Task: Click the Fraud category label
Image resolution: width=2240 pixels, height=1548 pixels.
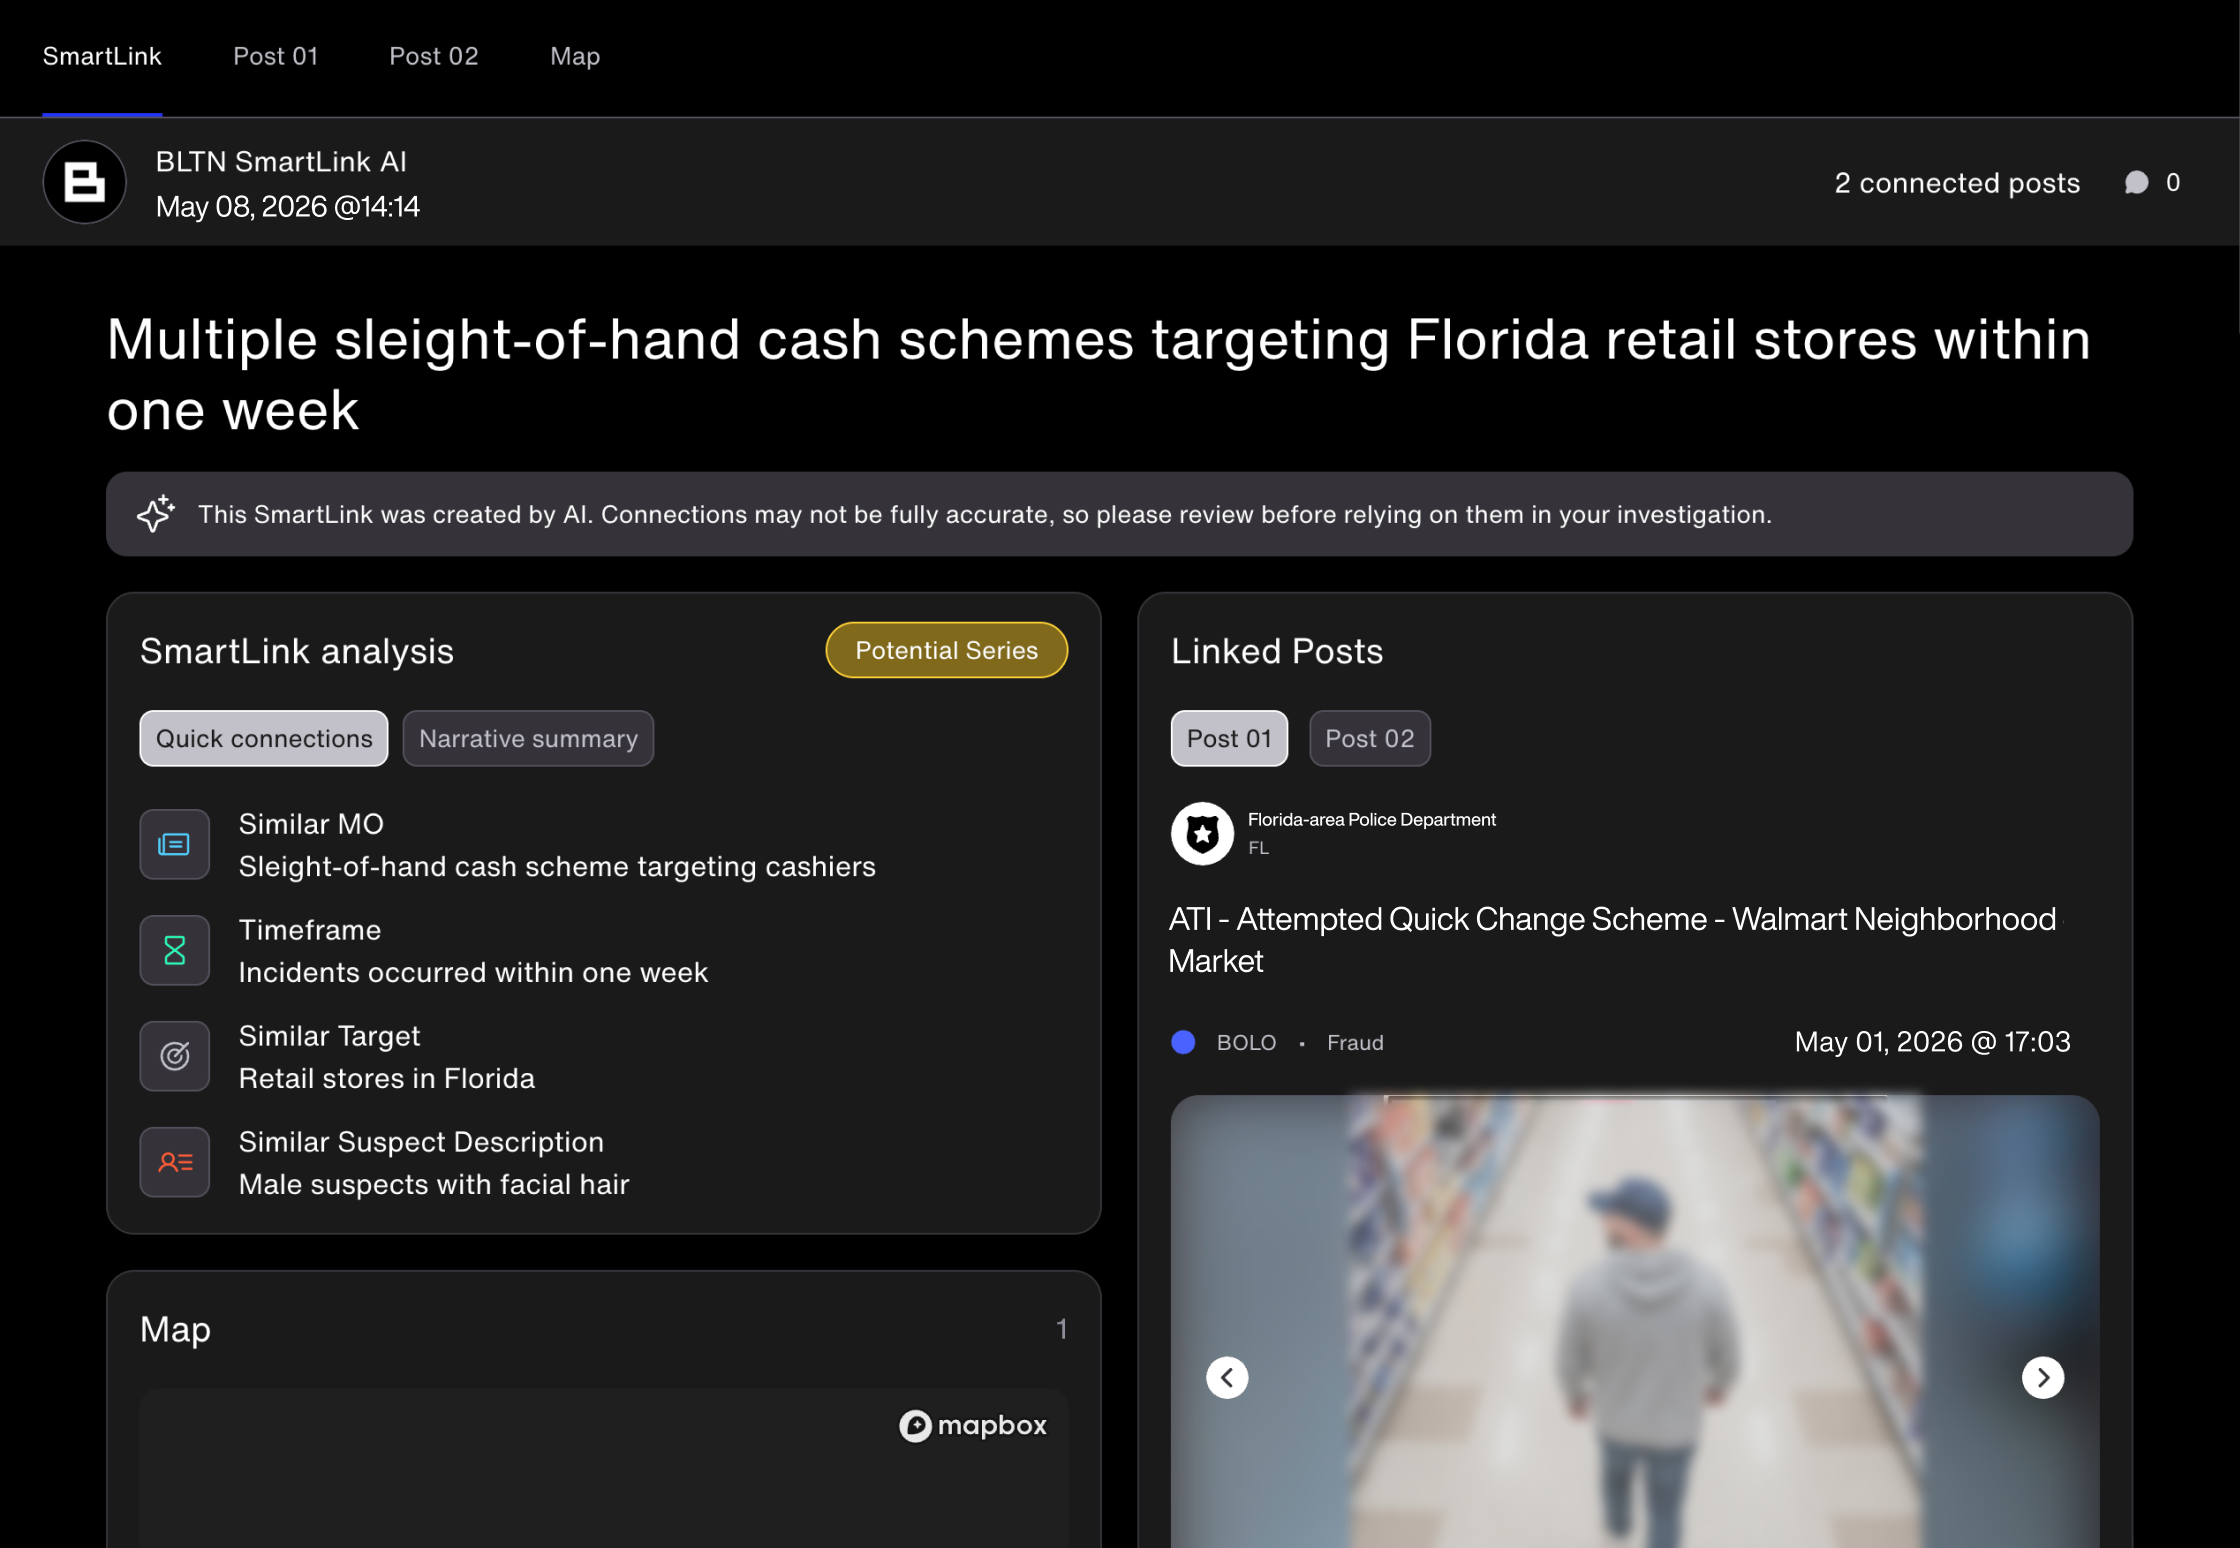Action: pyautogui.click(x=1355, y=1042)
